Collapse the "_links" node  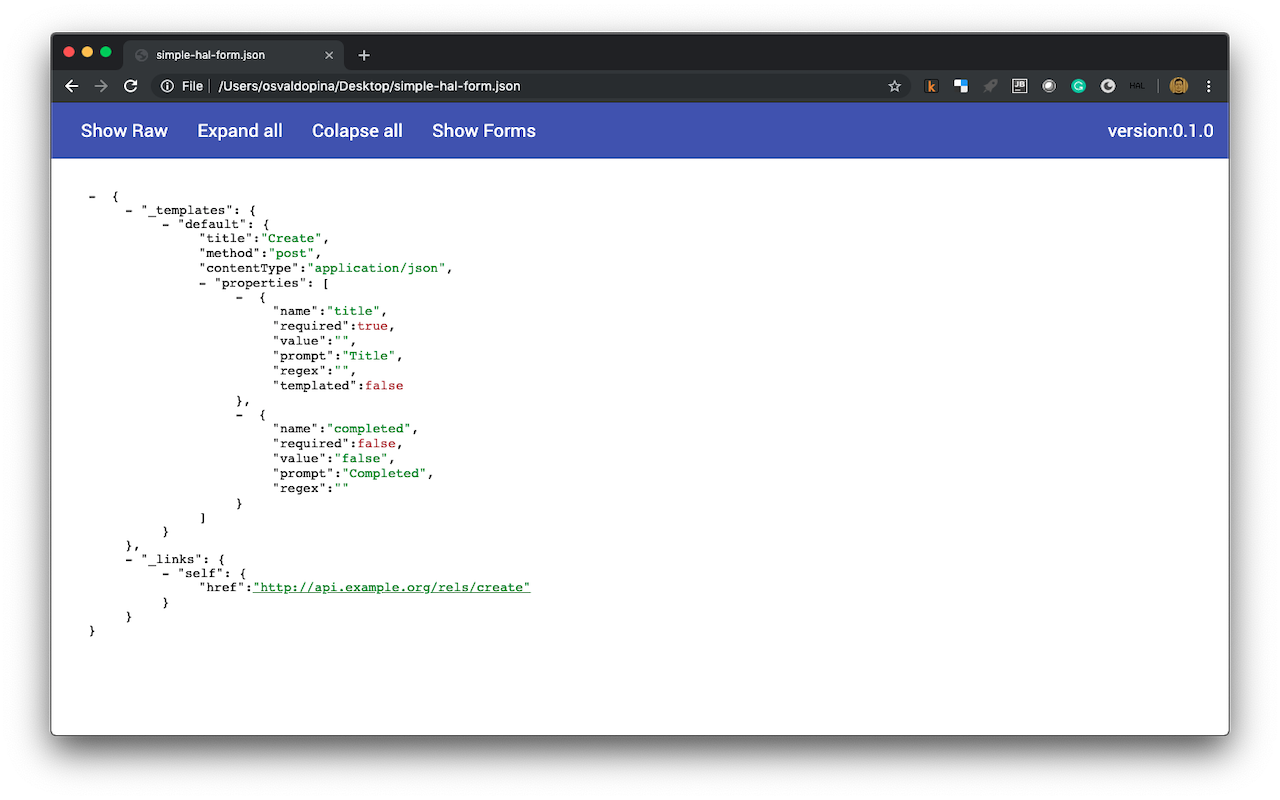(x=130, y=559)
